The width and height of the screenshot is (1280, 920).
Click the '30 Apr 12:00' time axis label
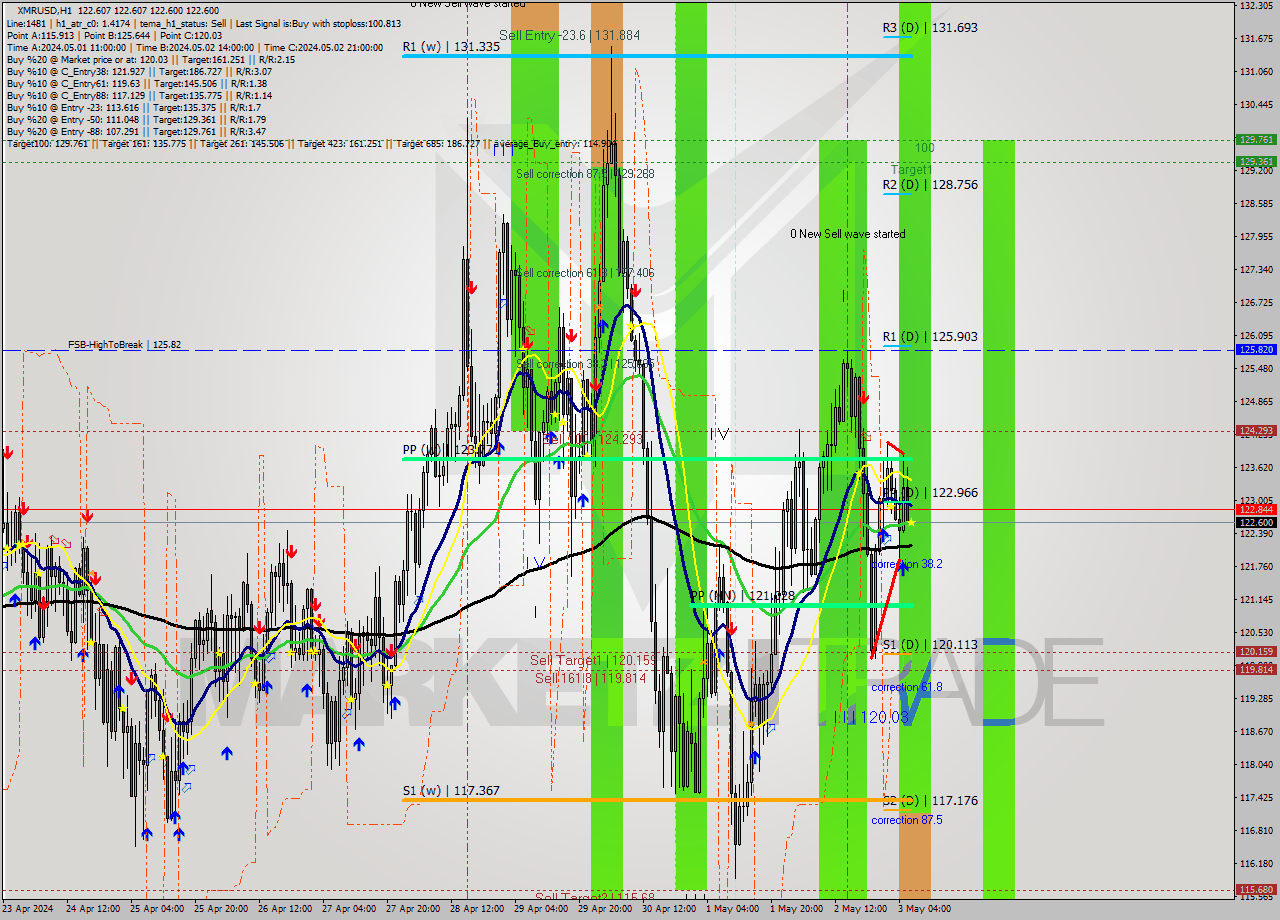pyautogui.click(x=669, y=909)
